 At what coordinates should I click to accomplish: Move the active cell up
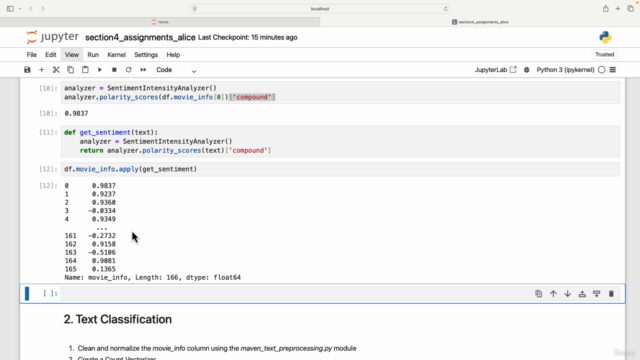(x=553, y=294)
